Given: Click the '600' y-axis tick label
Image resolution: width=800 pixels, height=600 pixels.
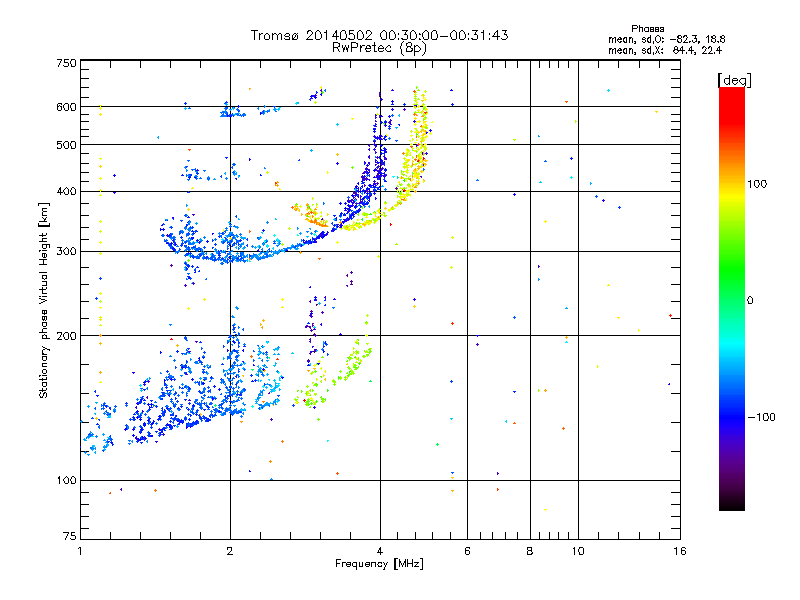Looking at the screenshot, I should pyautogui.click(x=66, y=107).
